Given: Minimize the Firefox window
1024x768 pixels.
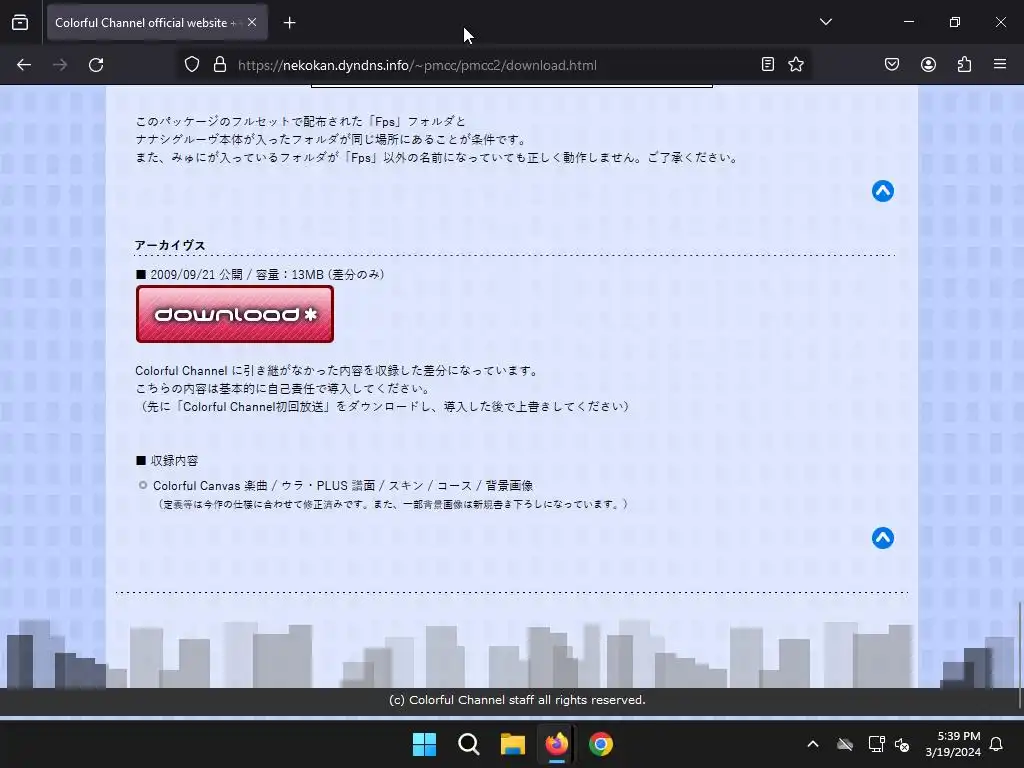Looking at the screenshot, I should click(x=908, y=22).
